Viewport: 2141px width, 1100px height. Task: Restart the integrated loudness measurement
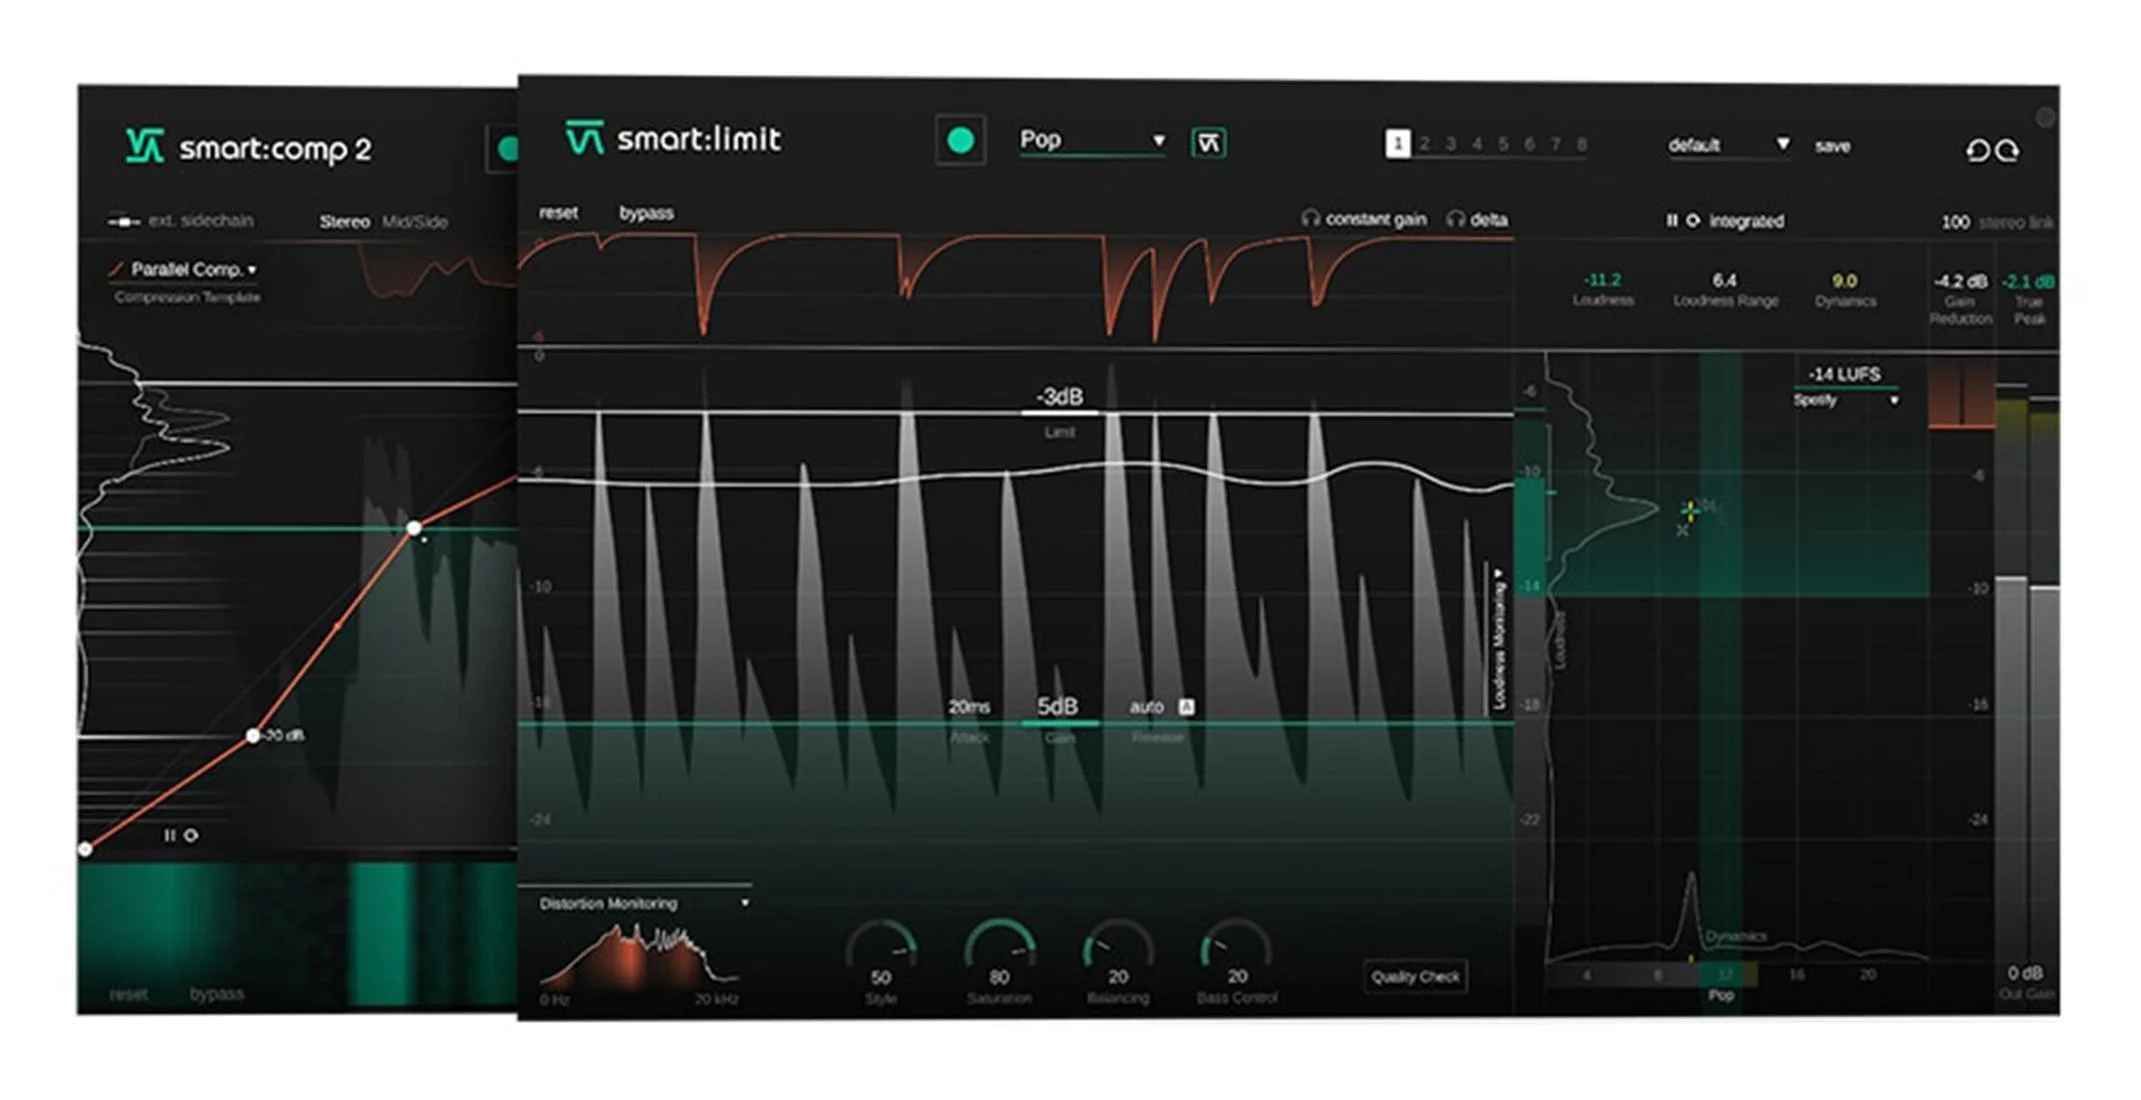pos(1692,220)
